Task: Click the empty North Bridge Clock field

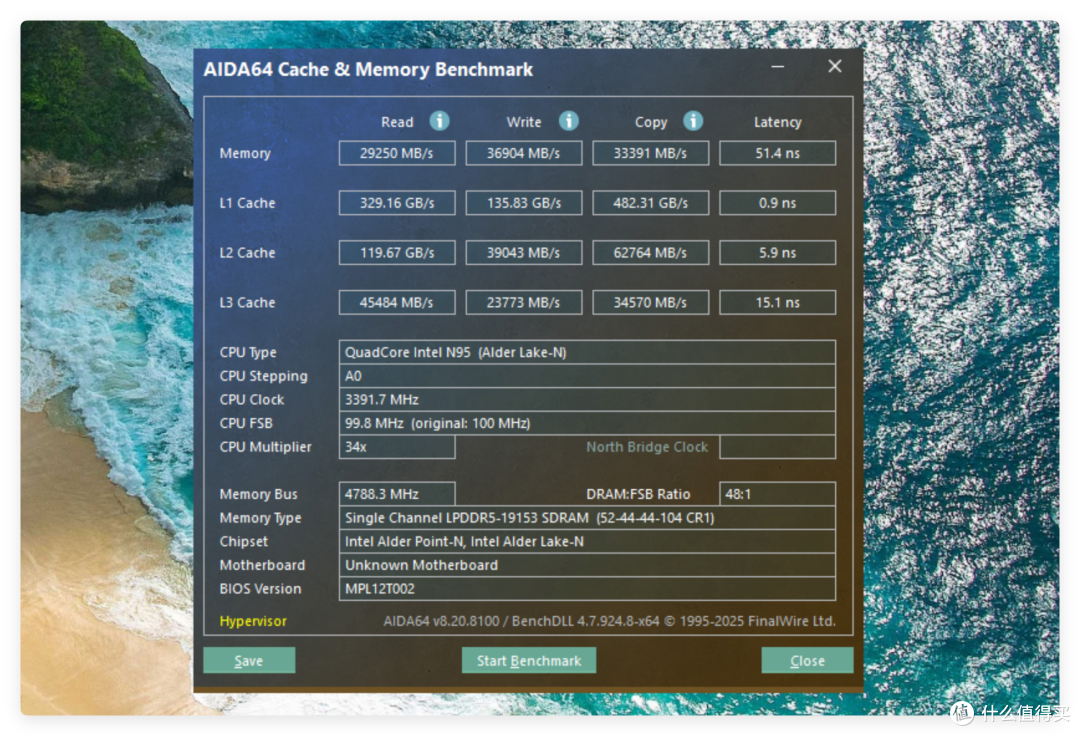Action: coord(778,447)
